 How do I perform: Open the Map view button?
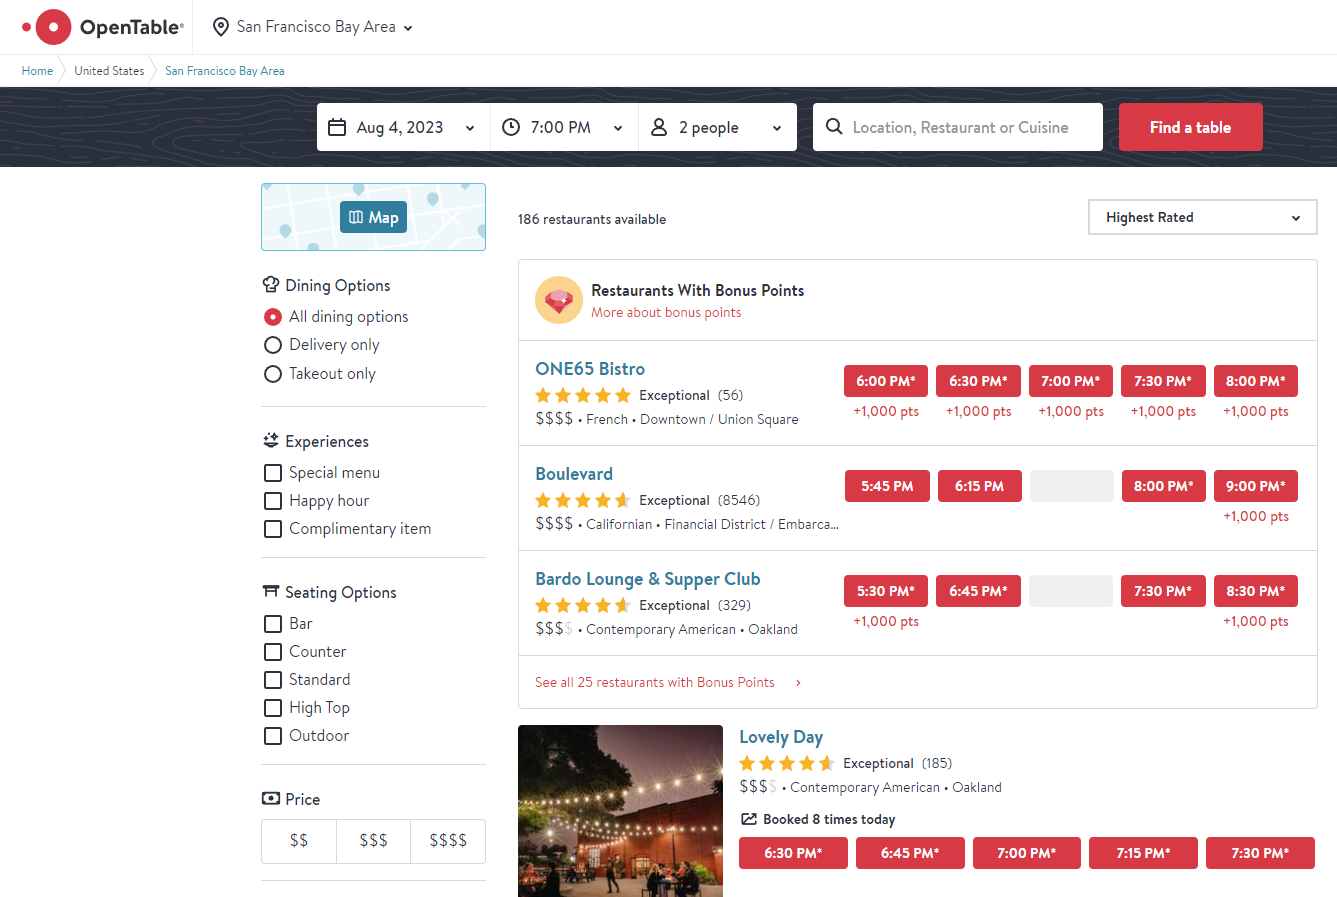pos(373,217)
